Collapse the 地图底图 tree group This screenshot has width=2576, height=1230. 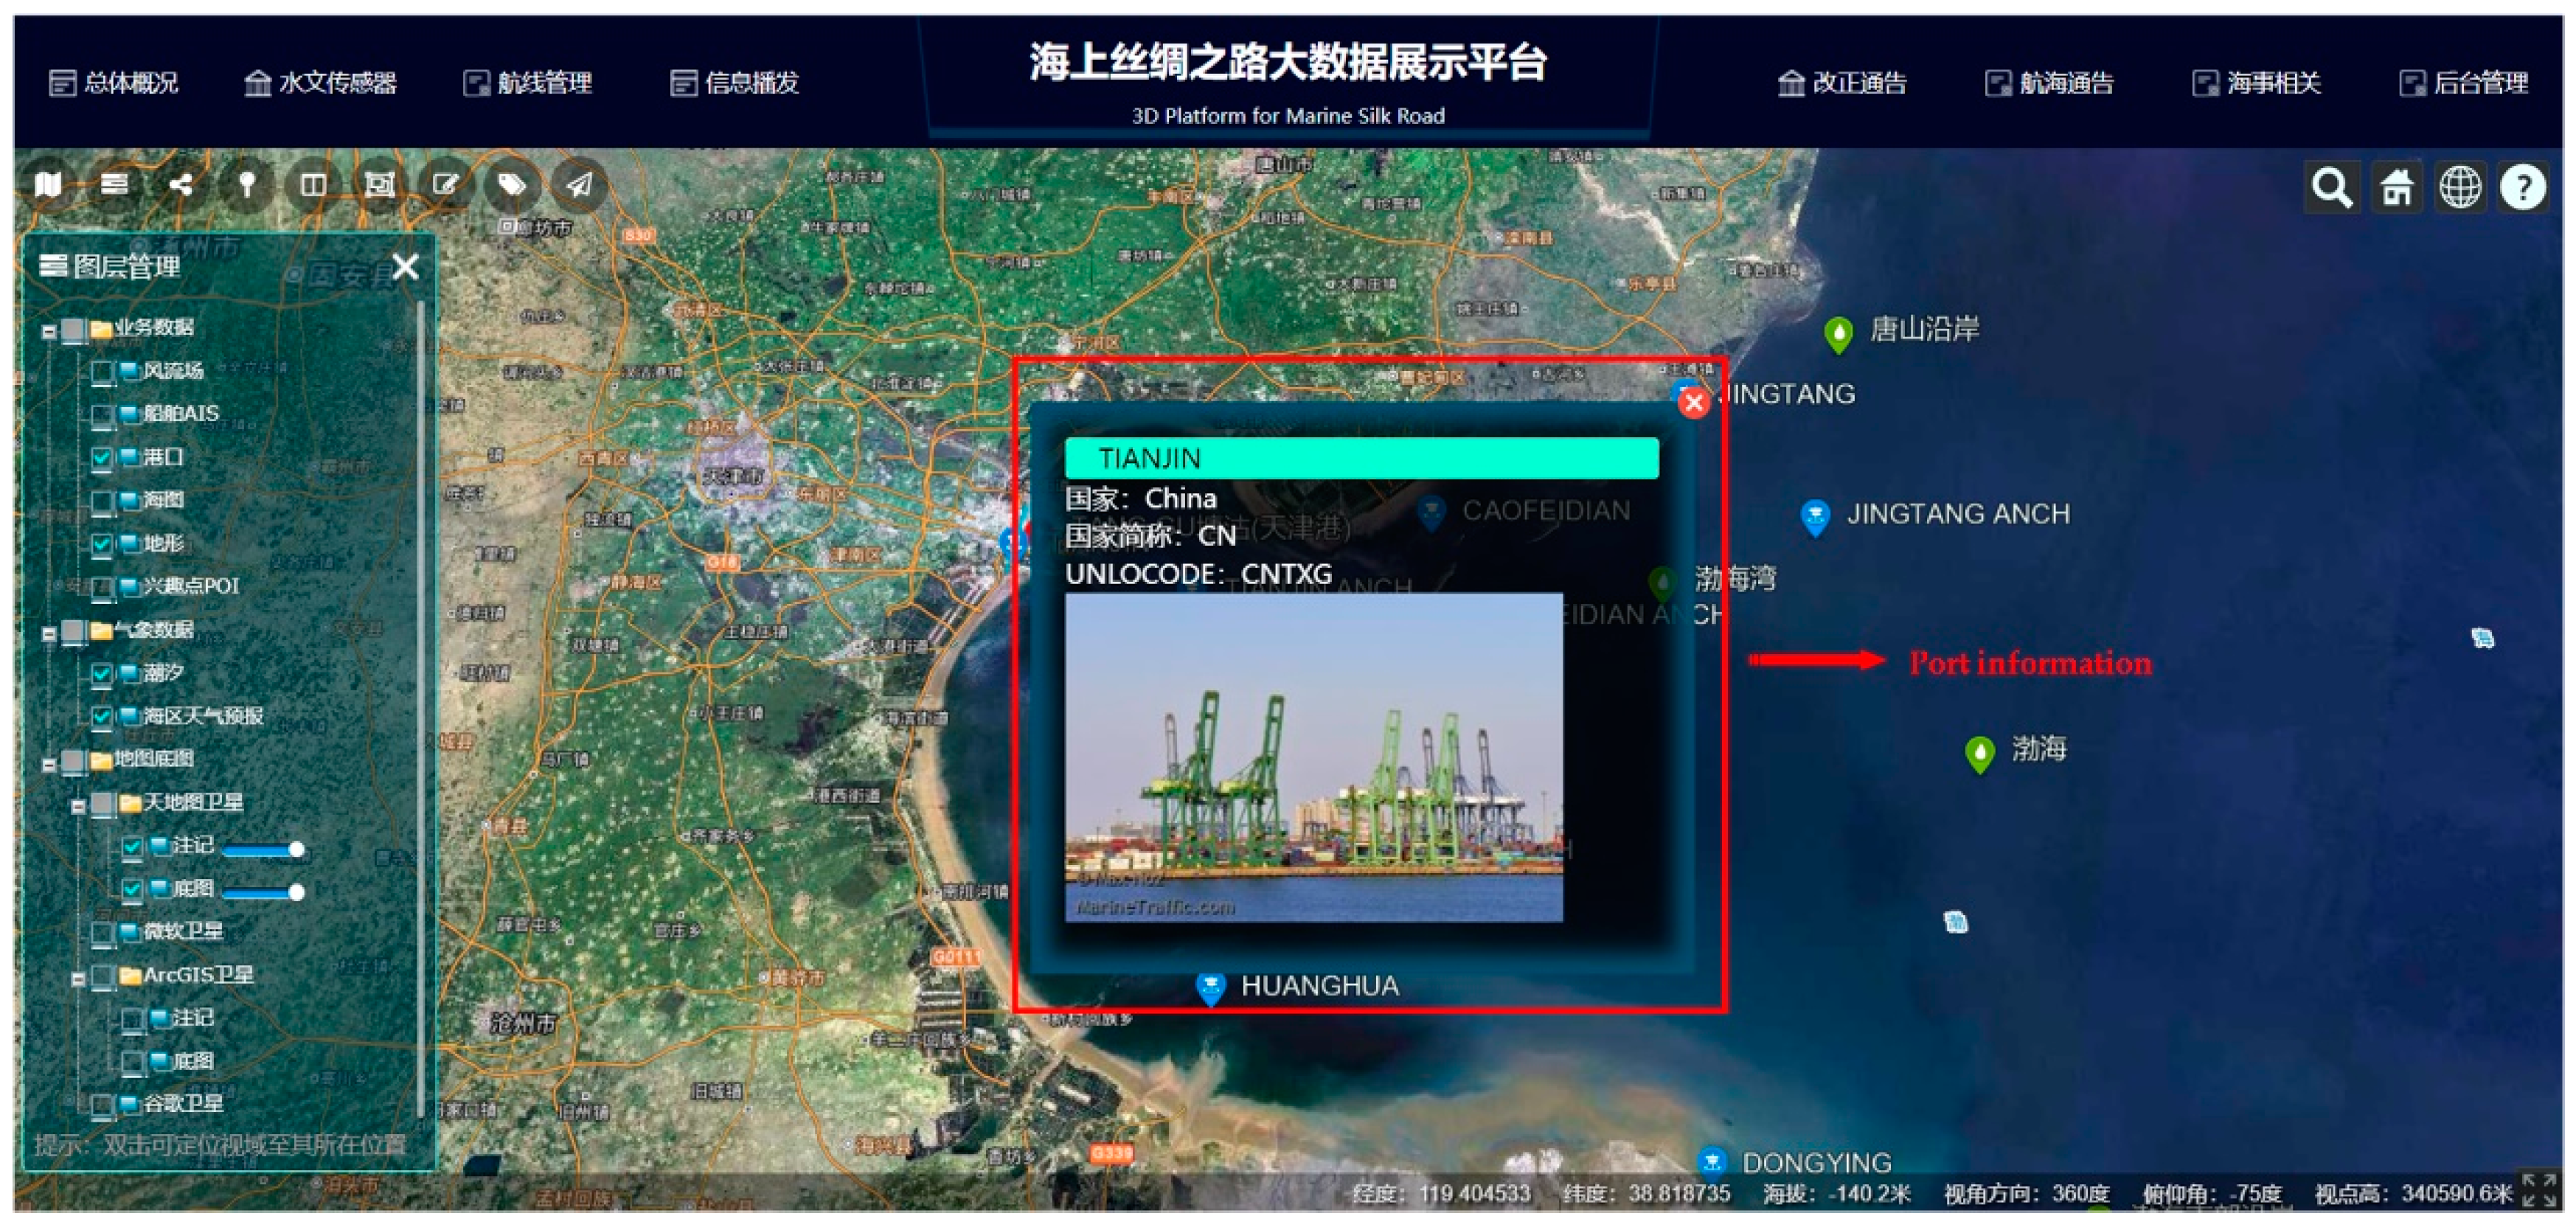tap(48, 763)
